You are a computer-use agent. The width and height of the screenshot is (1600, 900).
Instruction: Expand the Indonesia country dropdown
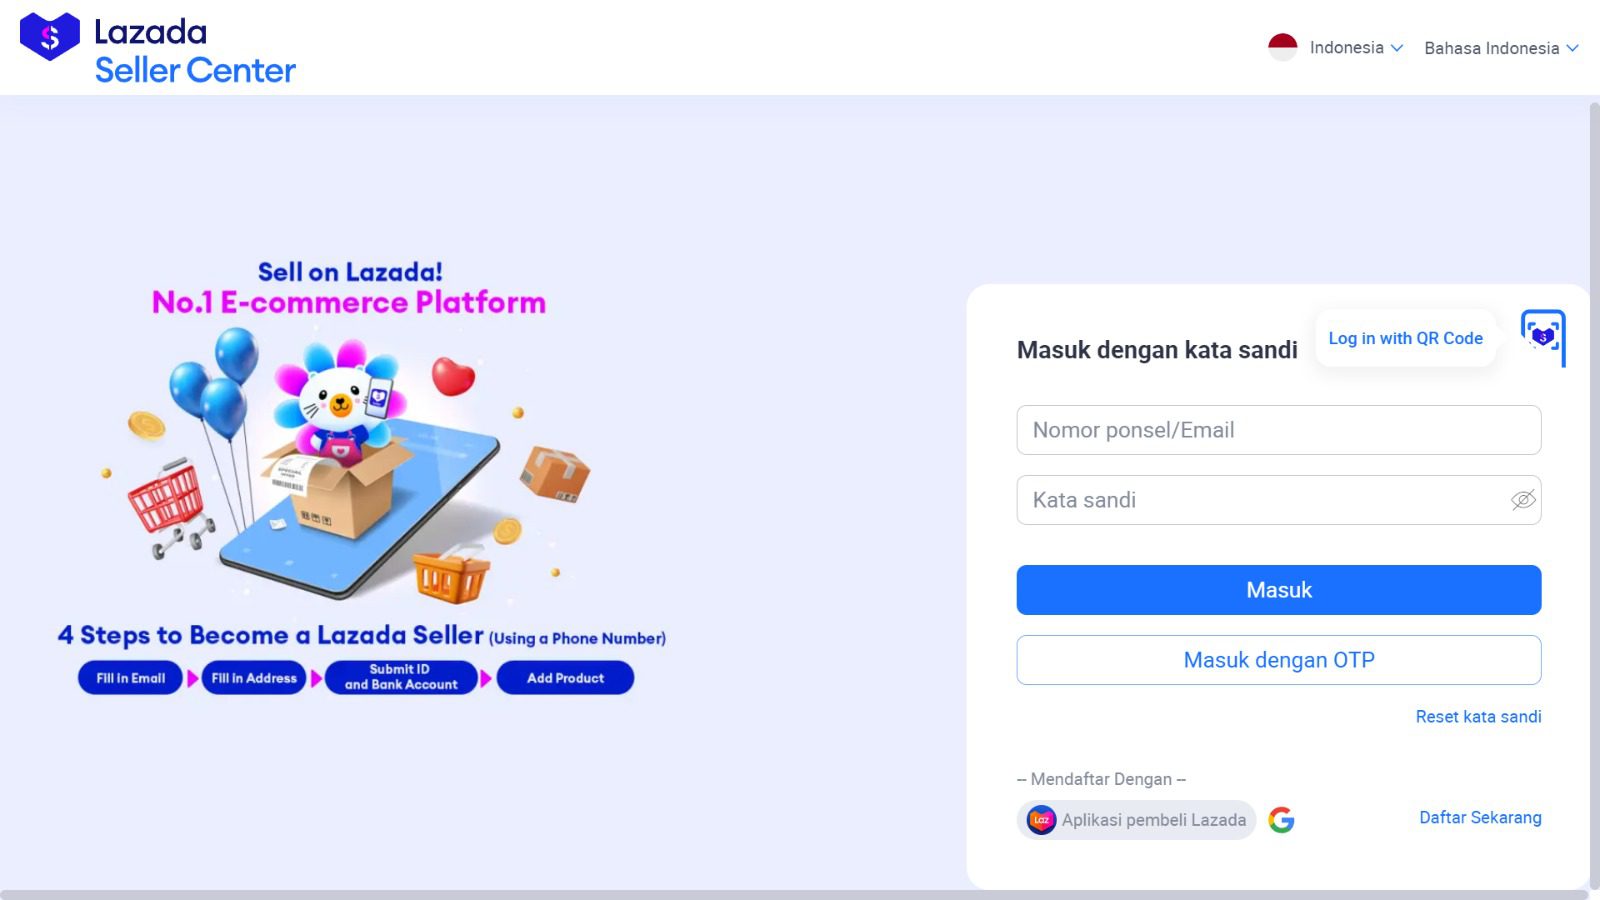[x=1397, y=47]
